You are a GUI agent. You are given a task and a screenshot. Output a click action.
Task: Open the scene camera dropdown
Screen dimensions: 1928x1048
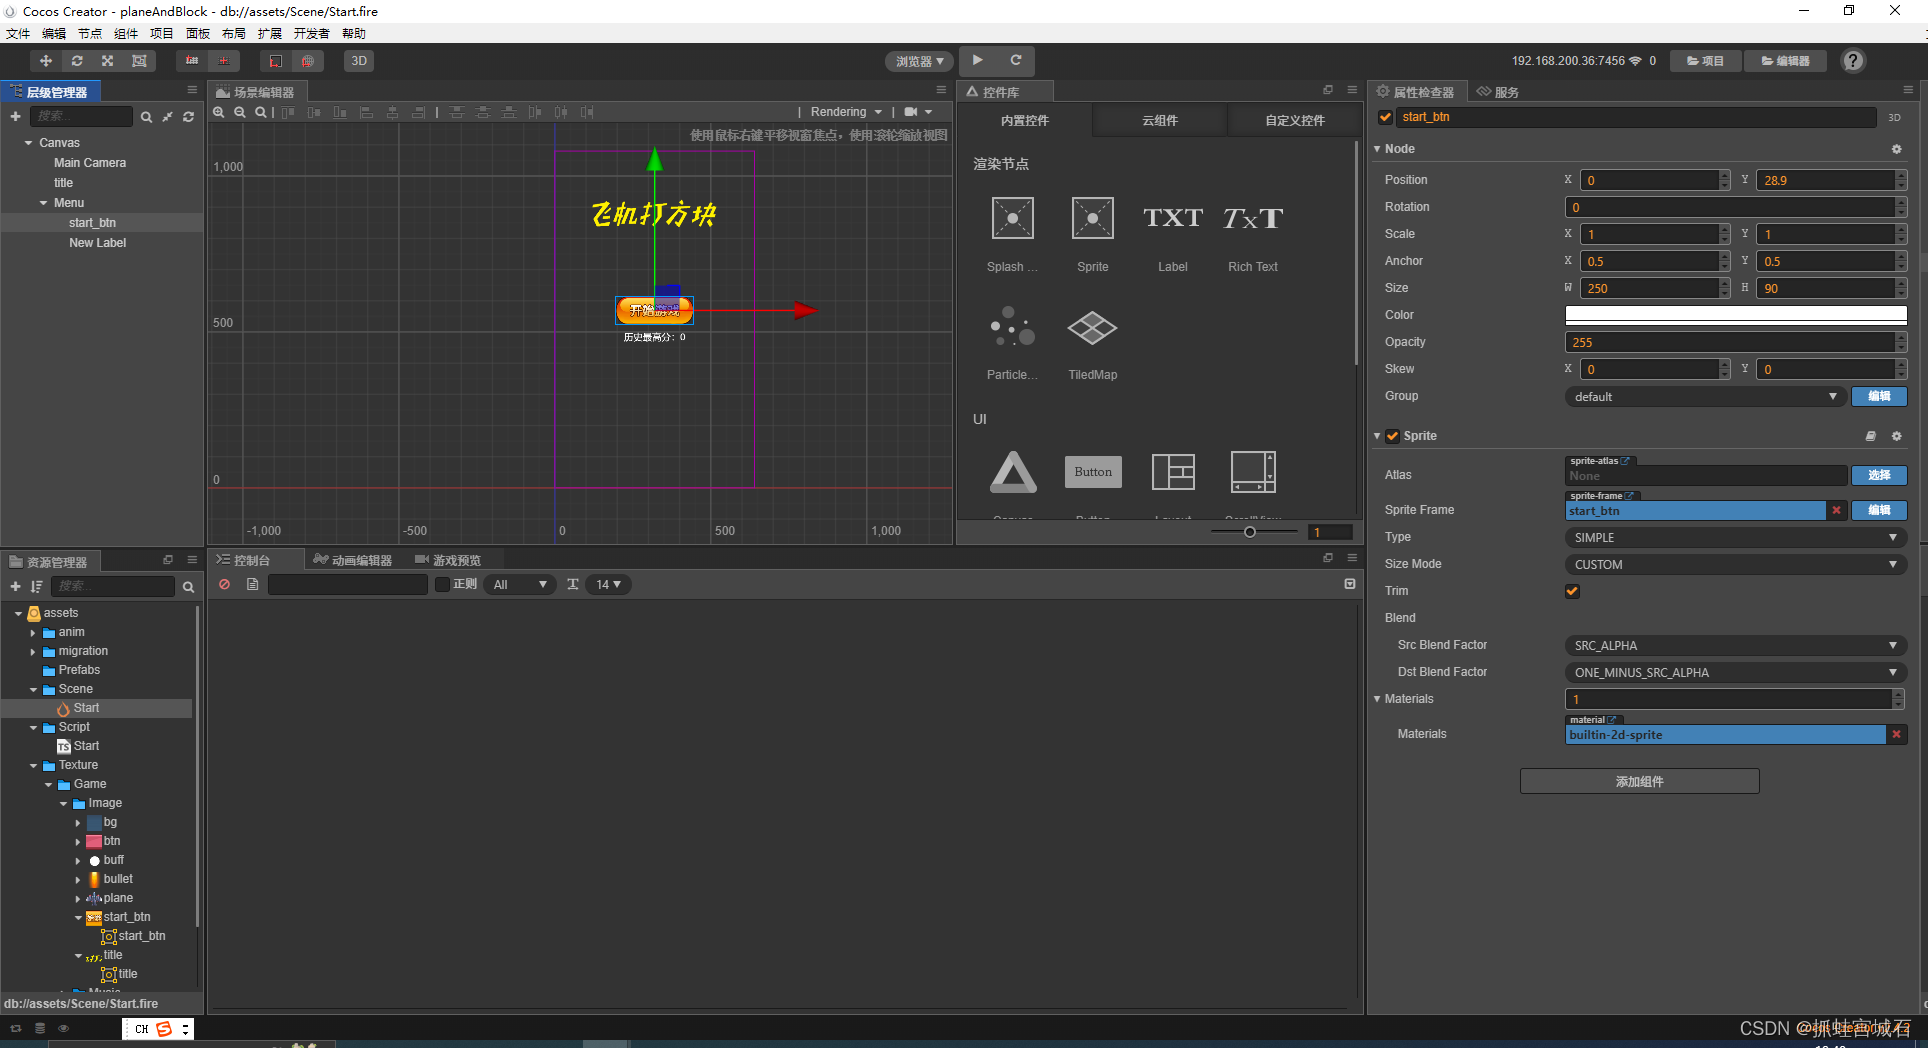point(918,112)
